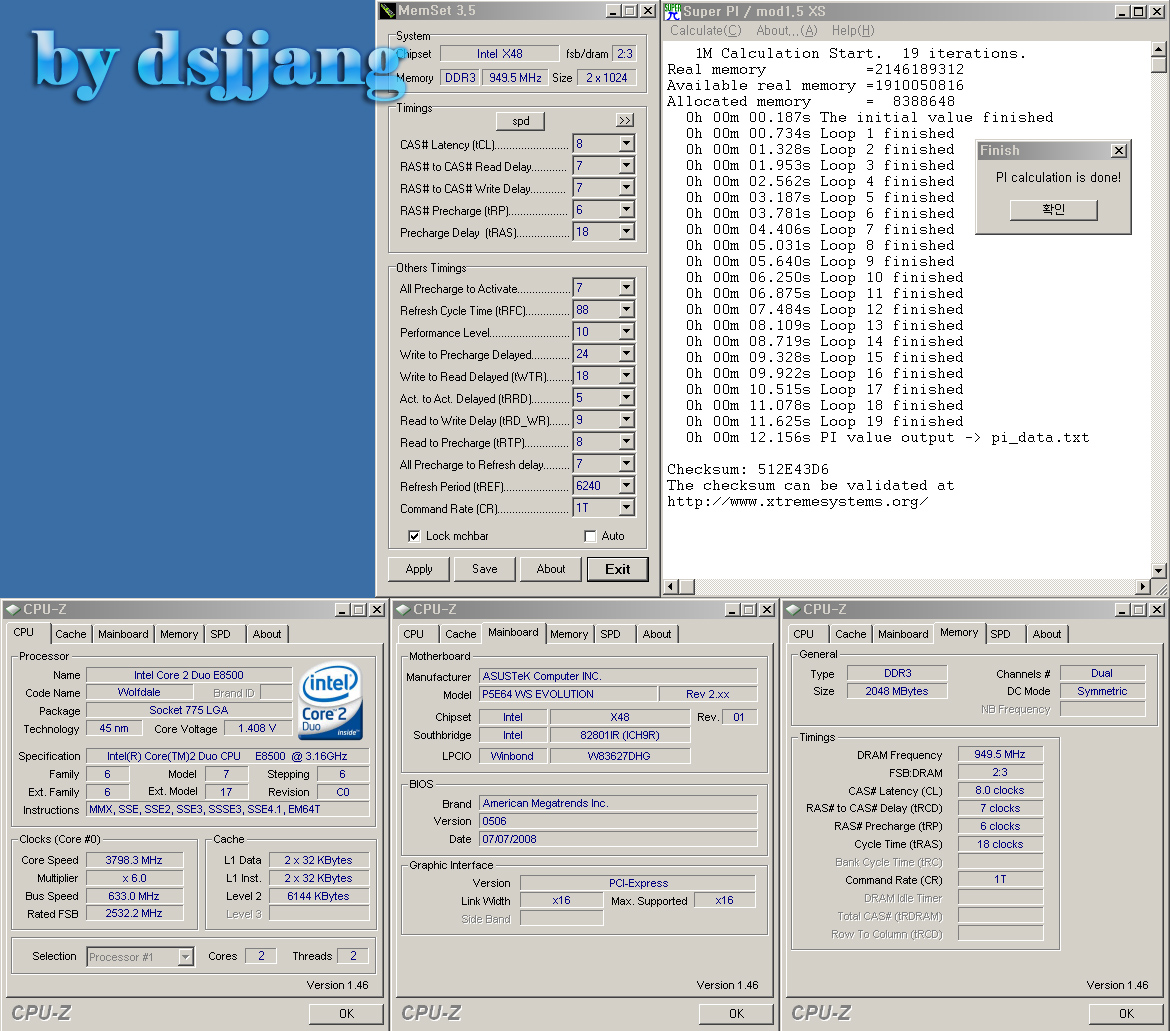Open the Precharge Delay (tRAS) dropdown
The image size is (1170, 1031).
tap(627, 232)
